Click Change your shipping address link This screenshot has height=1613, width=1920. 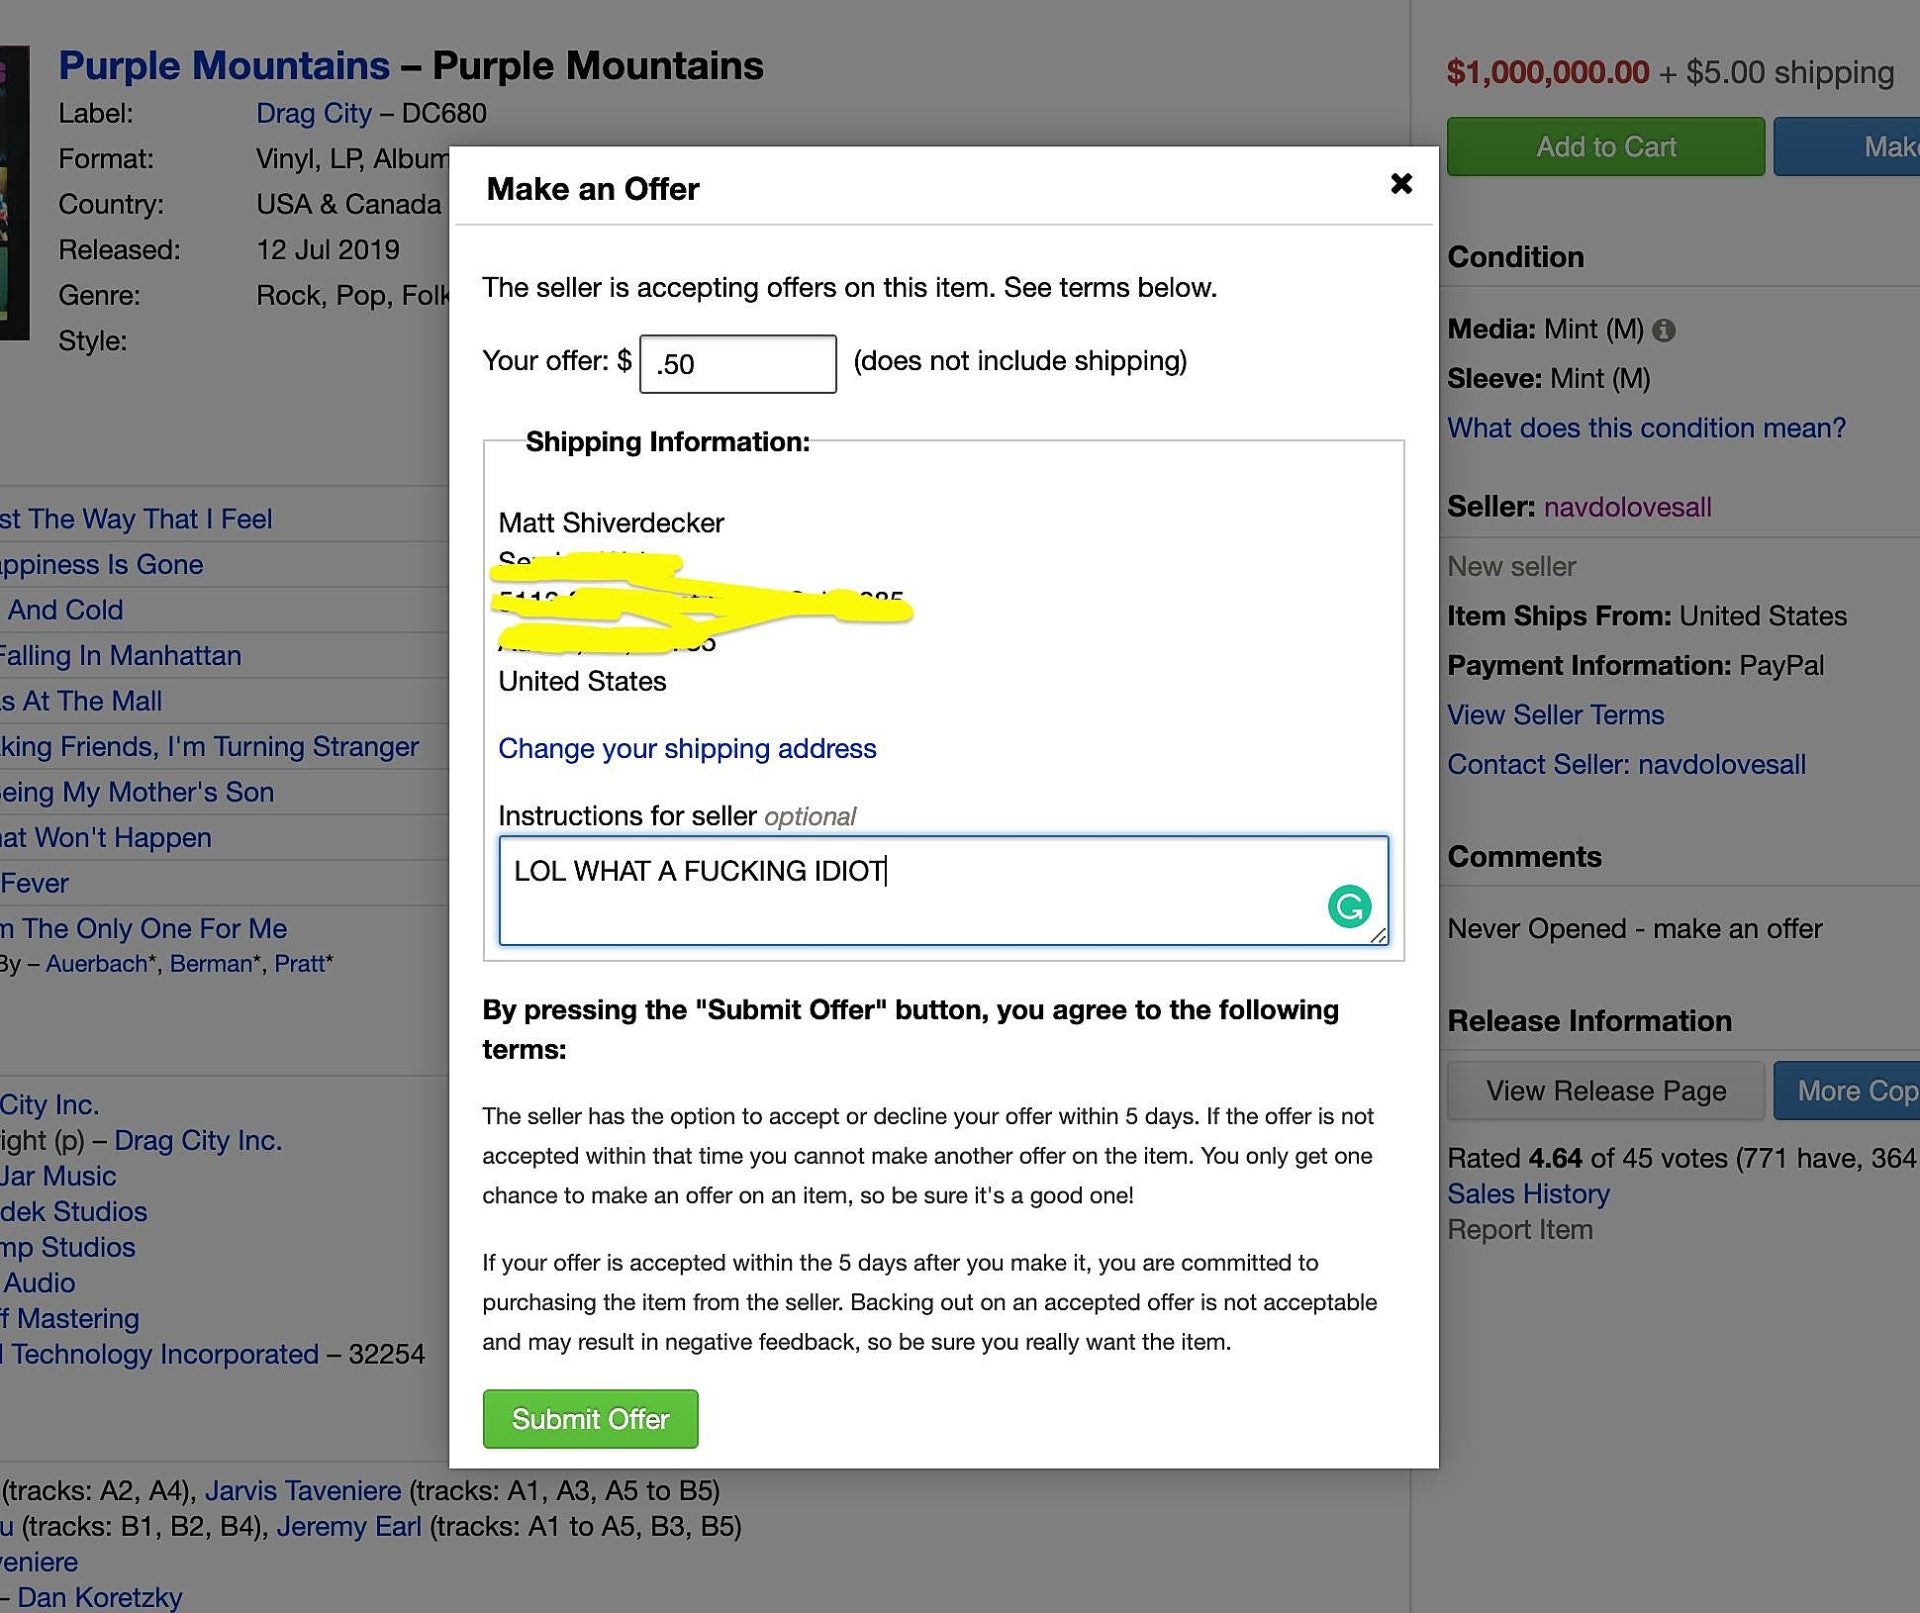[687, 748]
